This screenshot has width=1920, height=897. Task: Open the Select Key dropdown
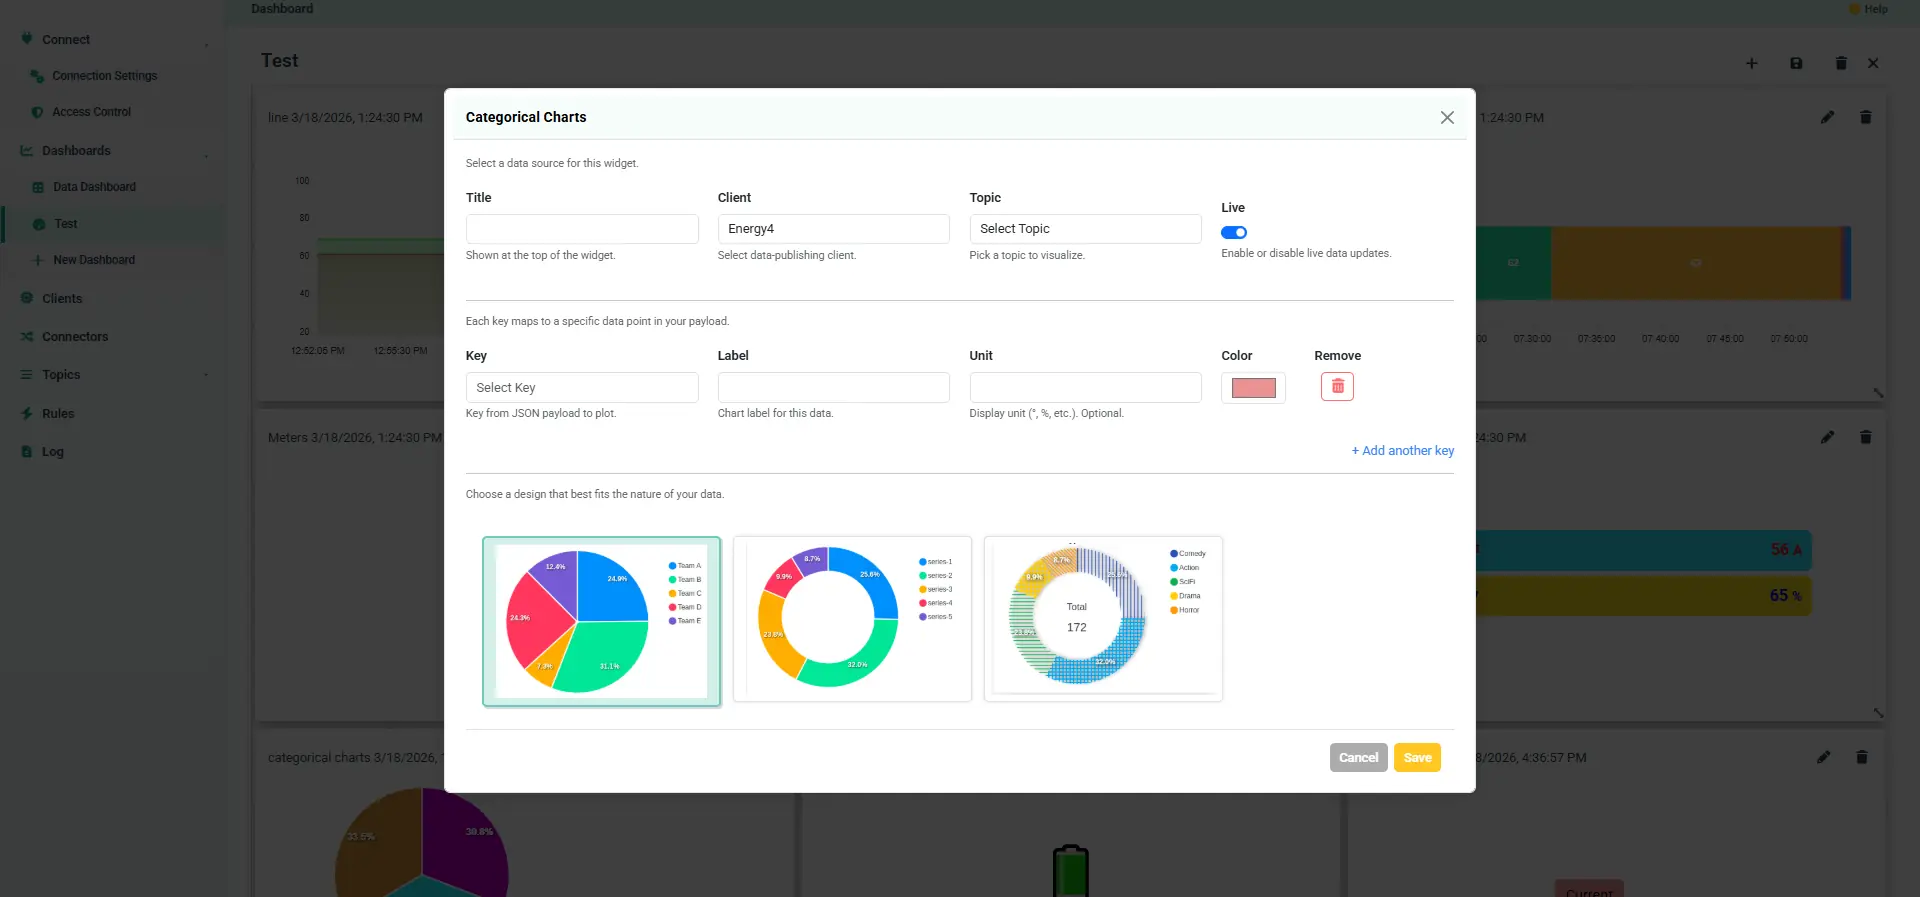(x=582, y=388)
